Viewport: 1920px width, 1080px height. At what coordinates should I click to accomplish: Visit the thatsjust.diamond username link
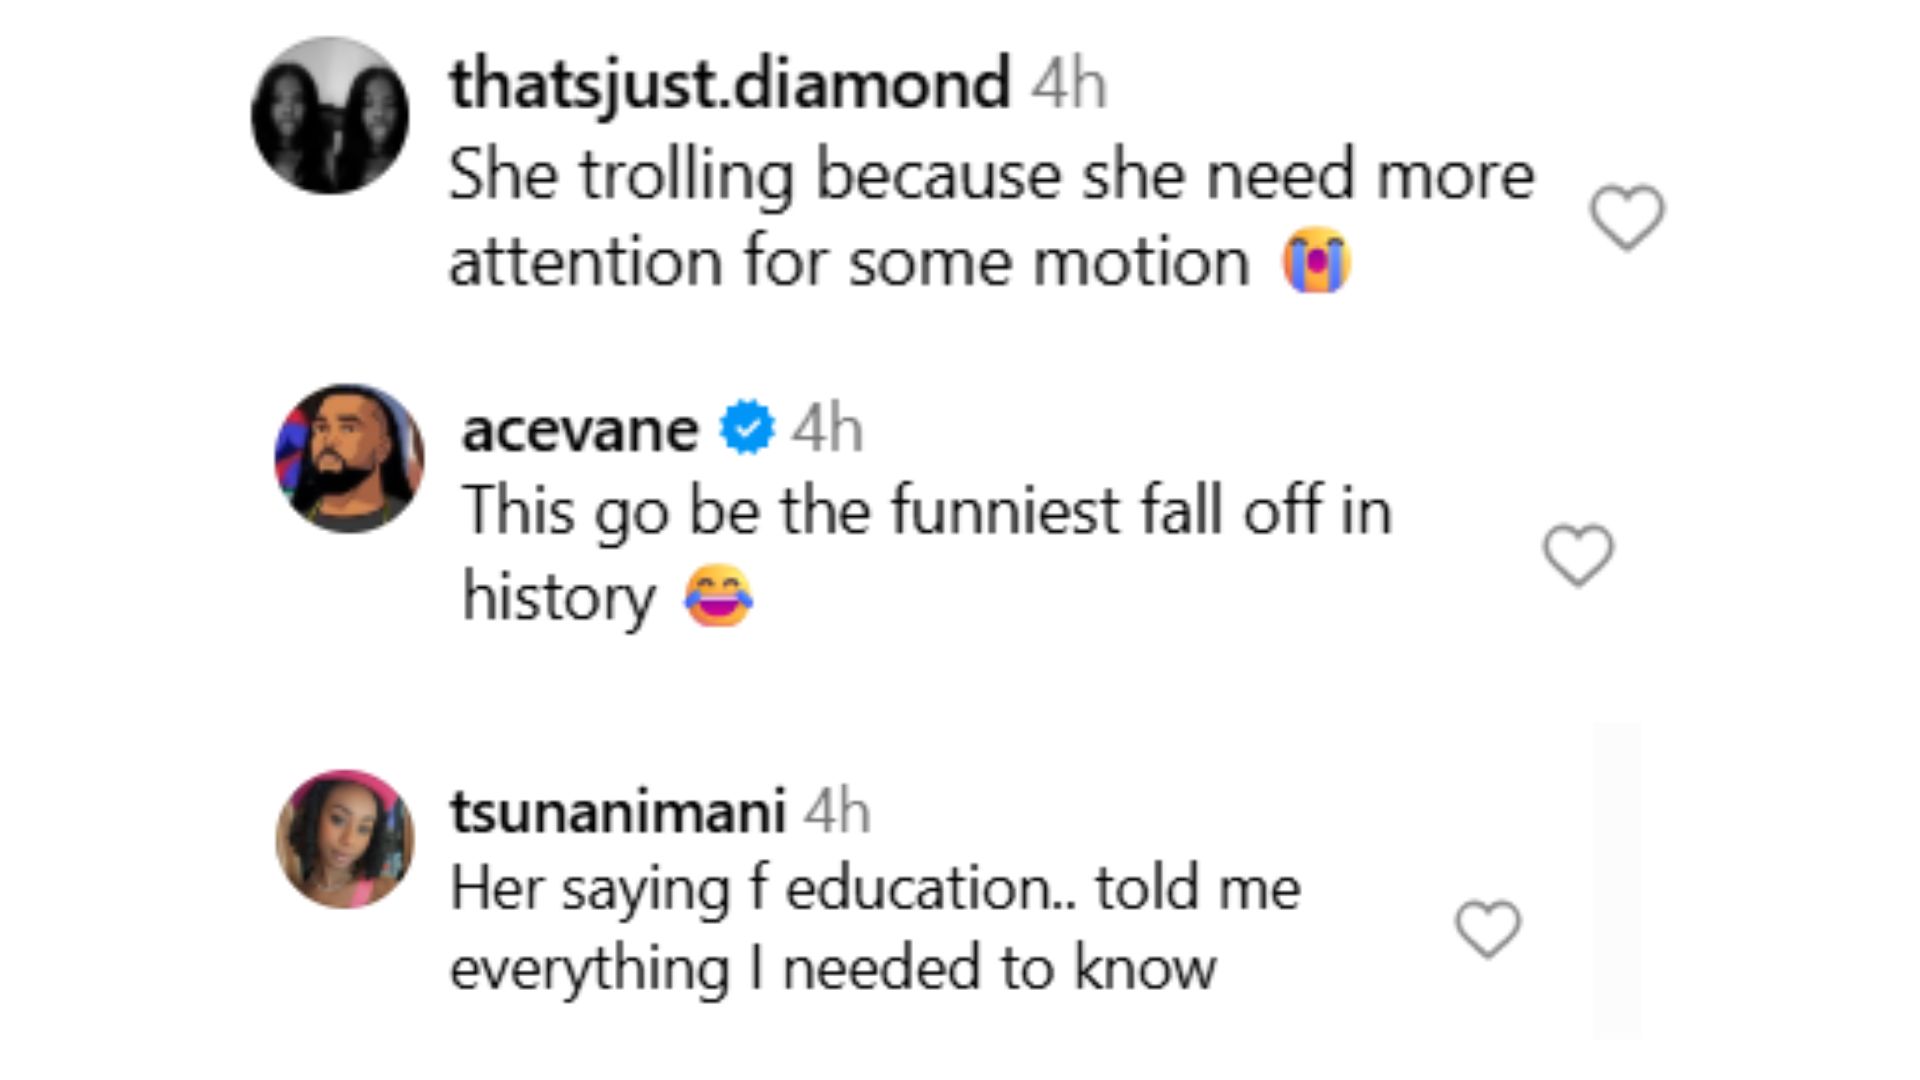pos(730,83)
